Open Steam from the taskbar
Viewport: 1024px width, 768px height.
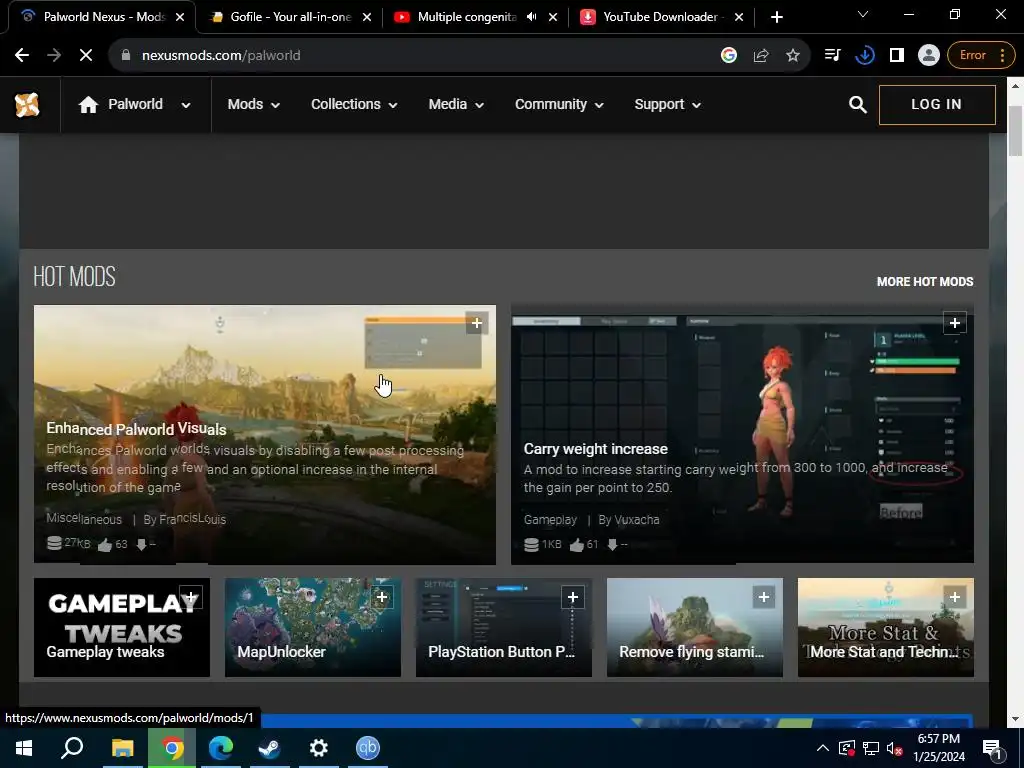(x=269, y=748)
